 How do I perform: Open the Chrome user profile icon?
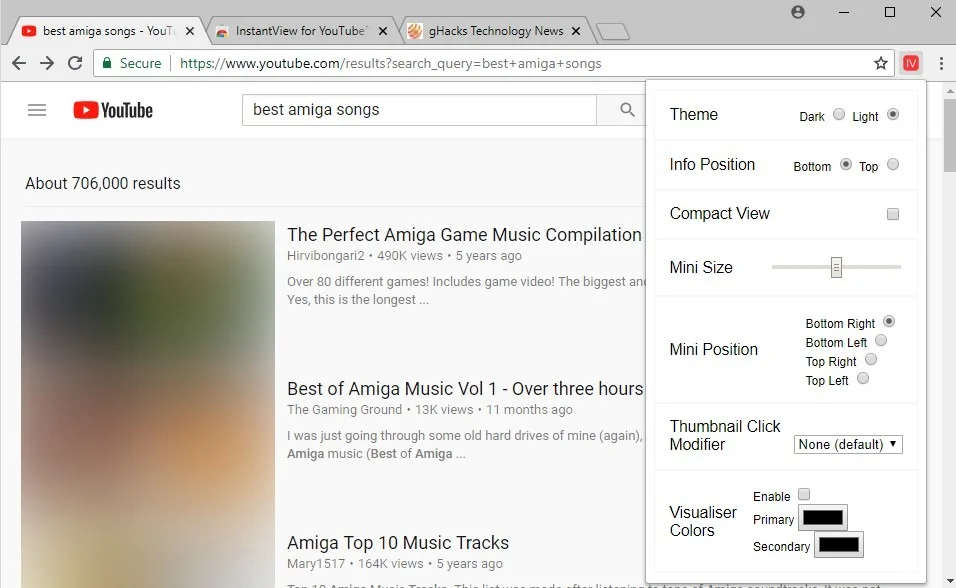click(x=797, y=12)
